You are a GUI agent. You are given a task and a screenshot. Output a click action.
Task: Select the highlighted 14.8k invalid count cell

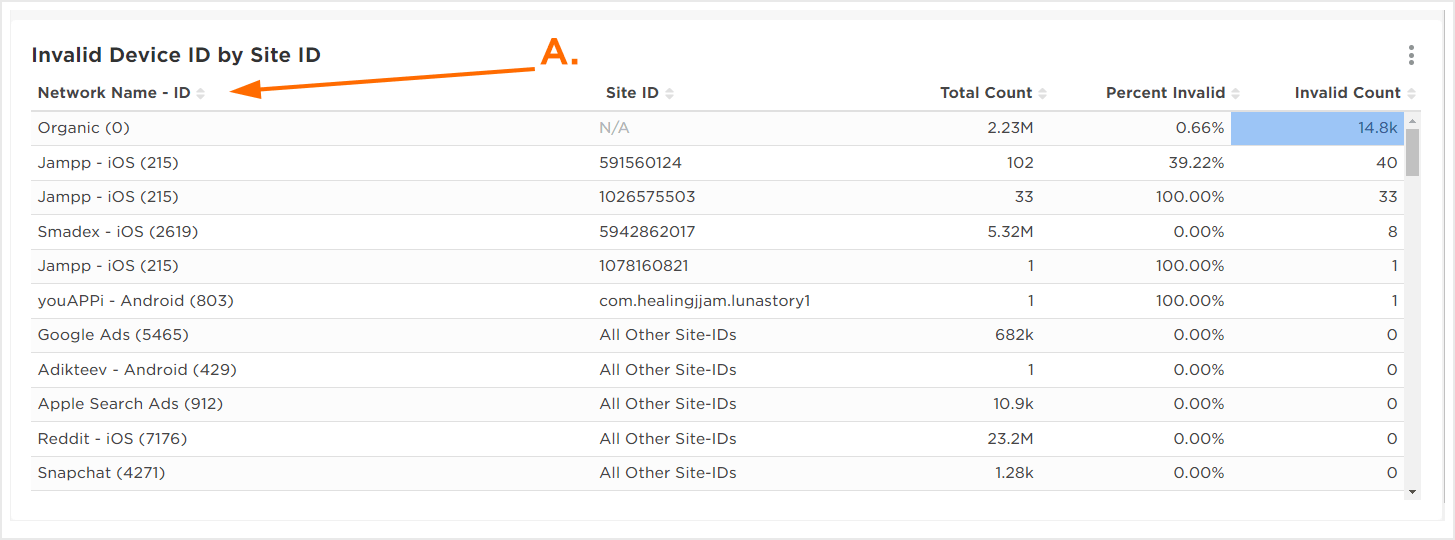click(x=1317, y=128)
